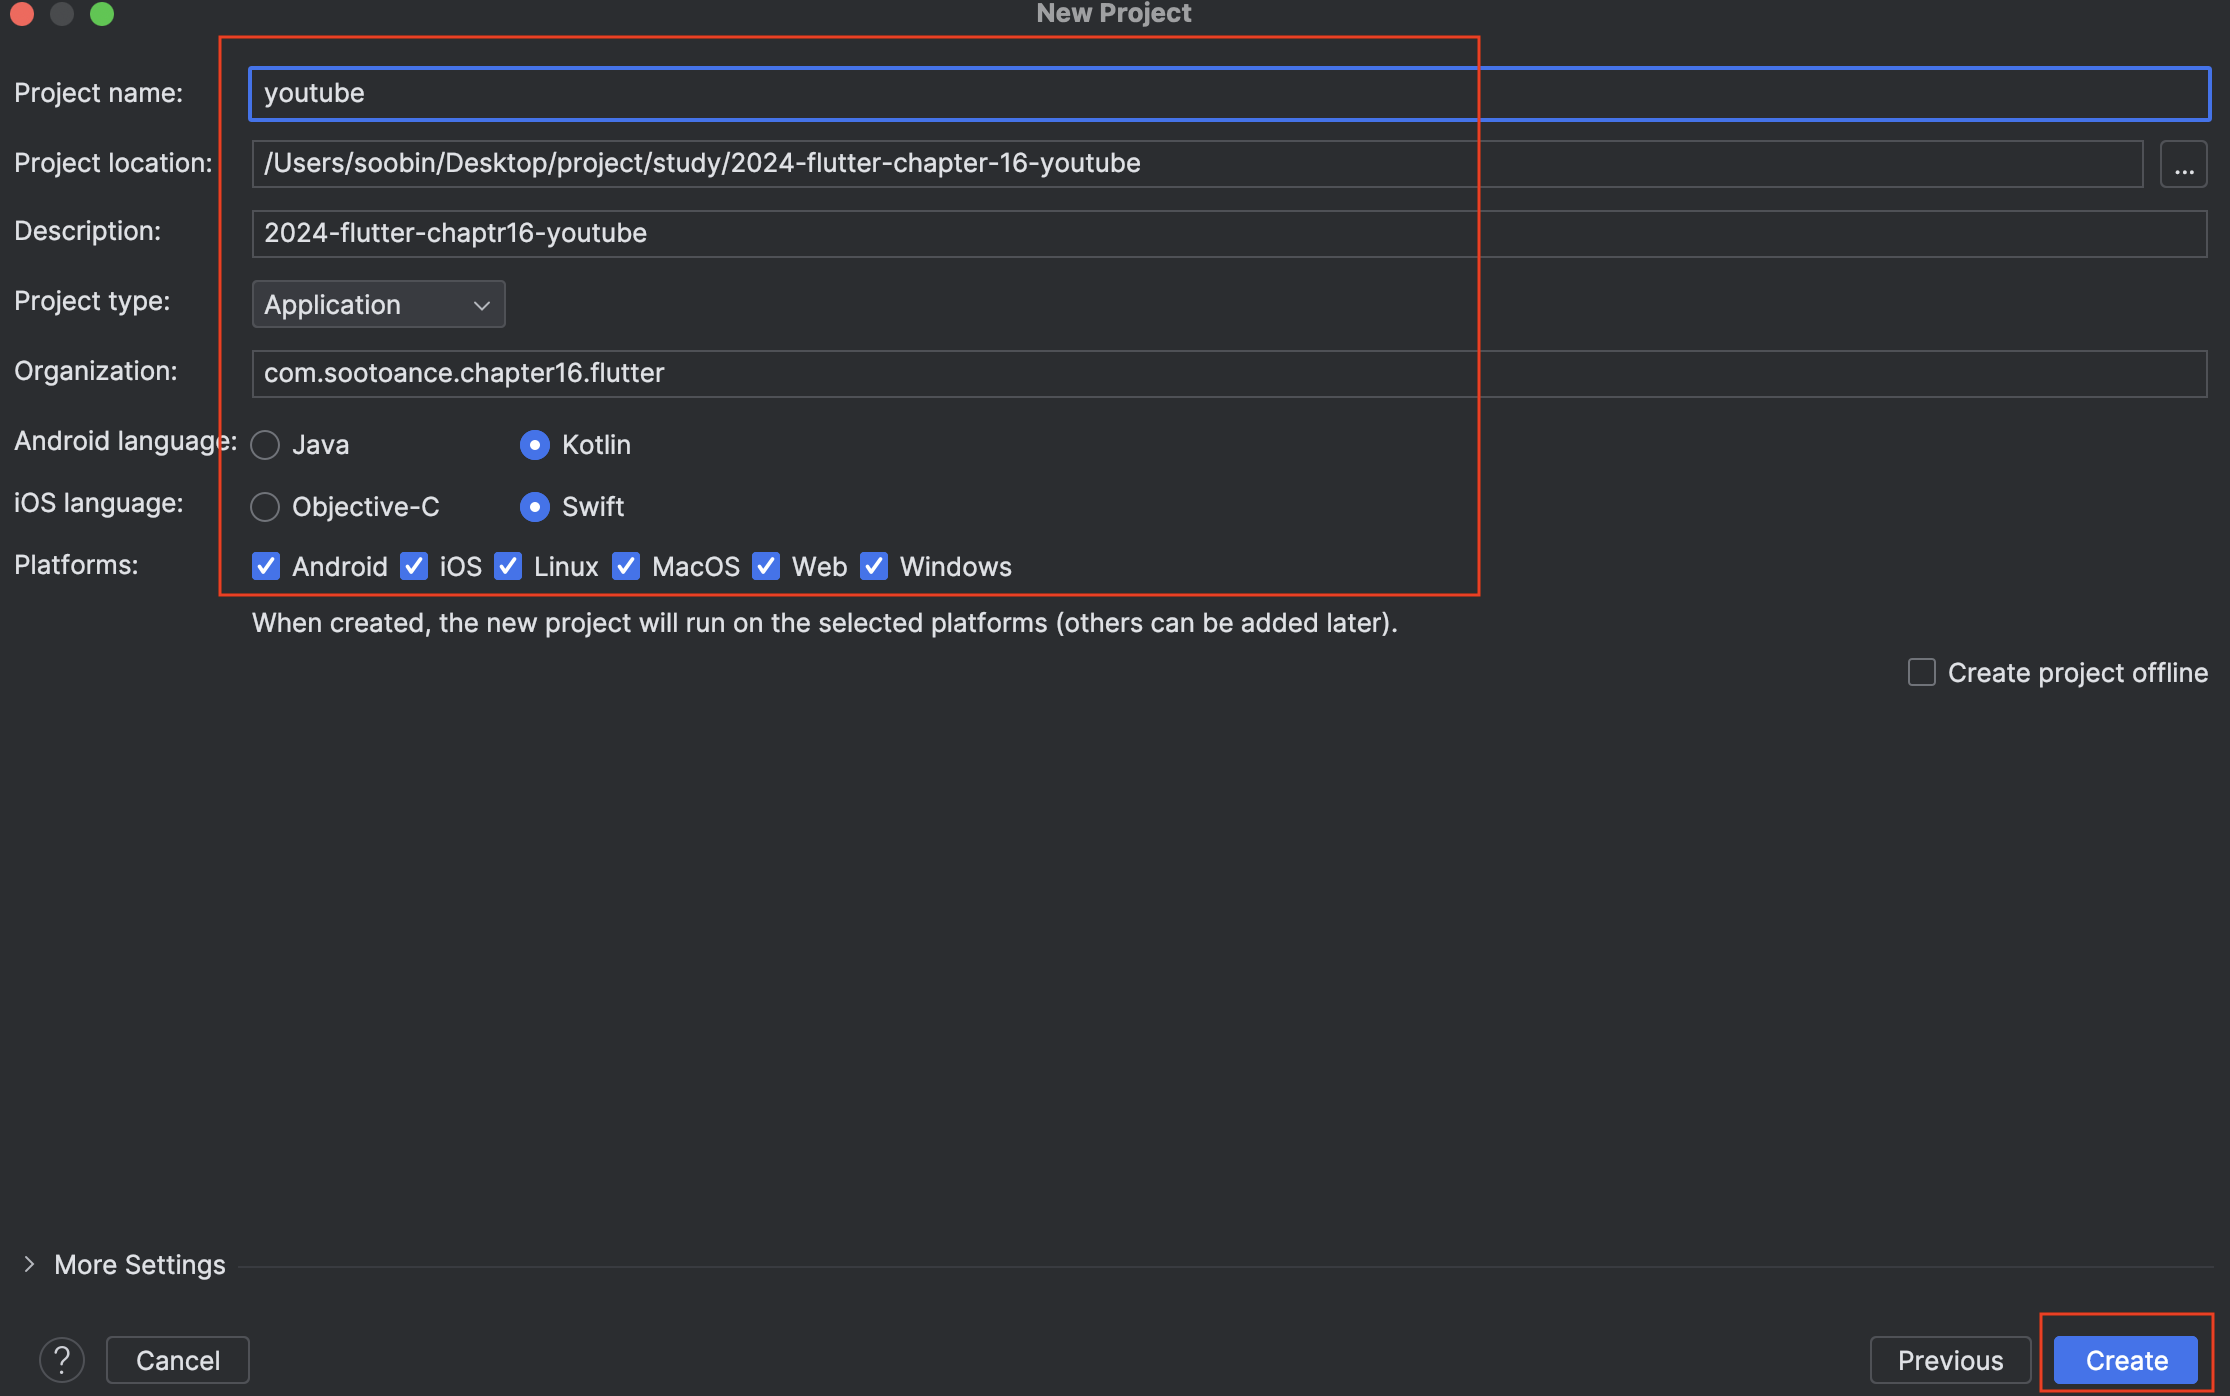This screenshot has height=1396, width=2230.
Task: Click the green zoom window button
Action: coord(102,13)
